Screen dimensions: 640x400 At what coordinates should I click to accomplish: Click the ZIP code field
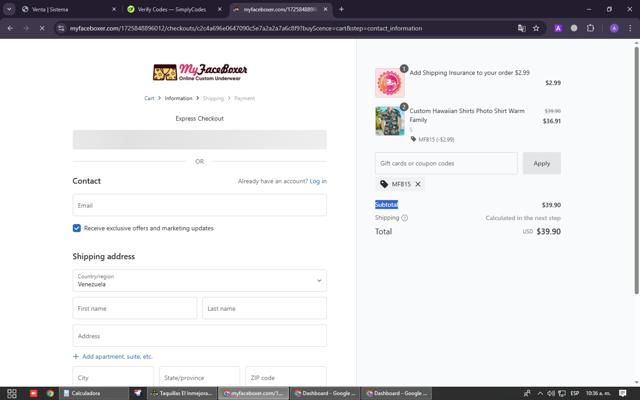286,377
